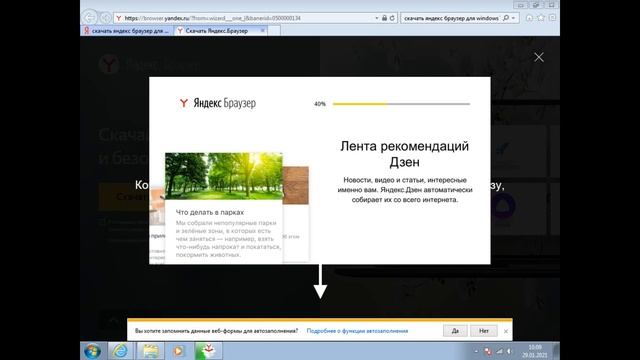Click the network tray icon
Image resolution: width=640 pixels, height=360 pixels.
pos(499,351)
